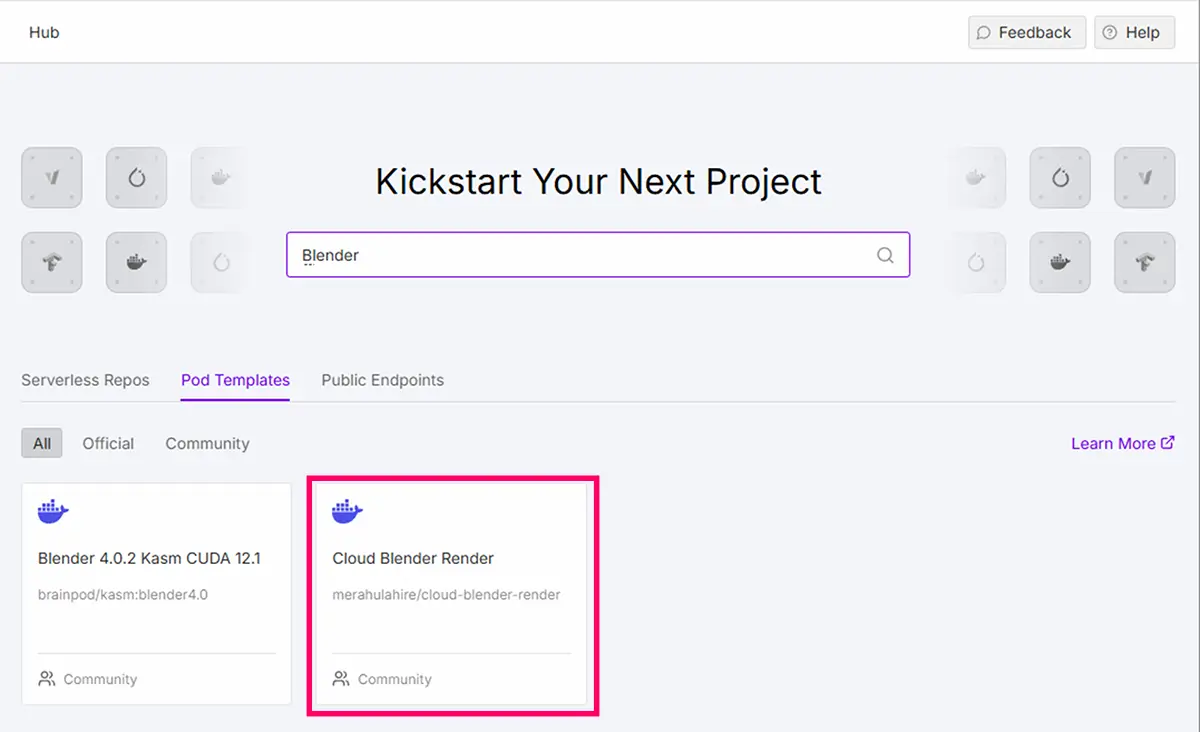Image resolution: width=1200 pixels, height=732 pixels.
Task: Focus the Blender search field
Action: 580,255
